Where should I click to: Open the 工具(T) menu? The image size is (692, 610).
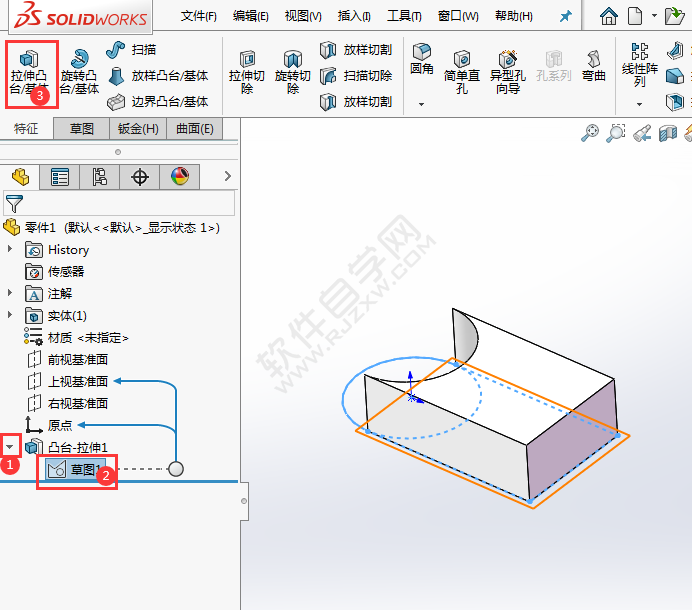click(404, 16)
